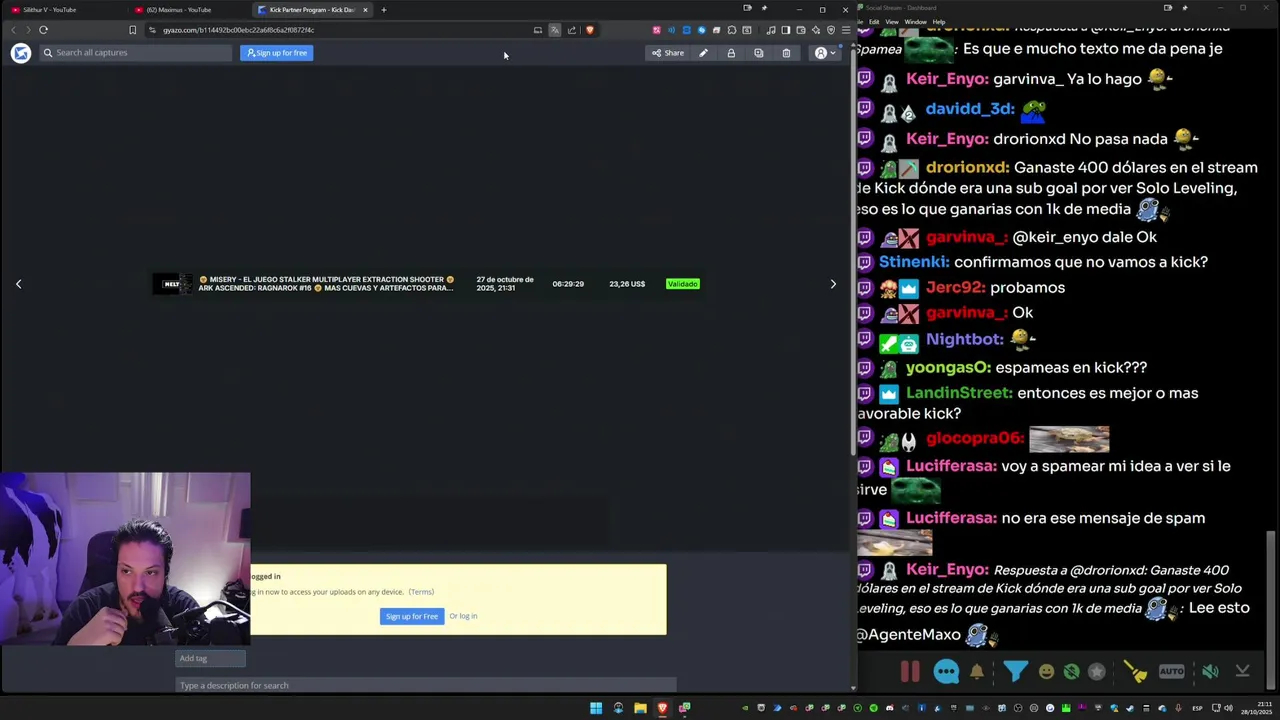1280x720 pixels.
Task: Click the webcam overlay thumbnail
Action: click(125, 559)
